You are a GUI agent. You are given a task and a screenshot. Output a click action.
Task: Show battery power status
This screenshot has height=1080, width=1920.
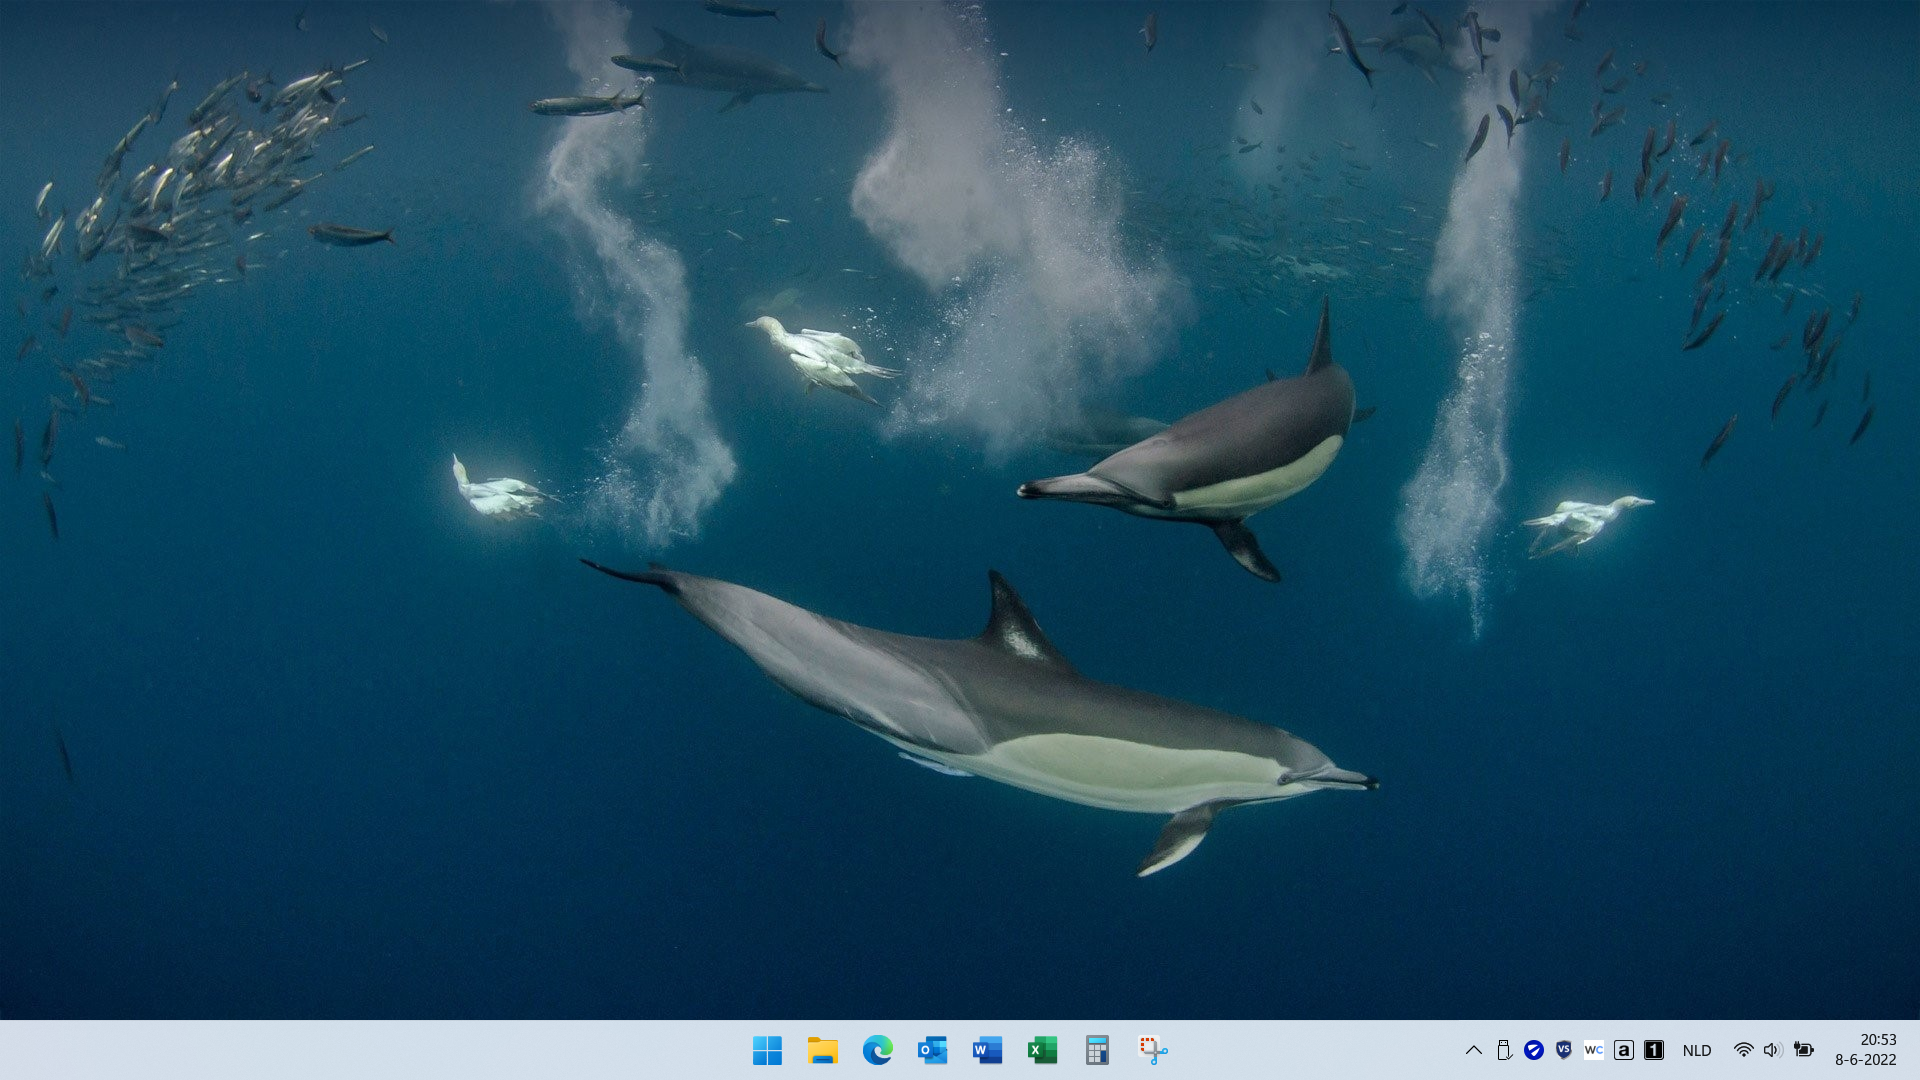coord(1803,1050)
